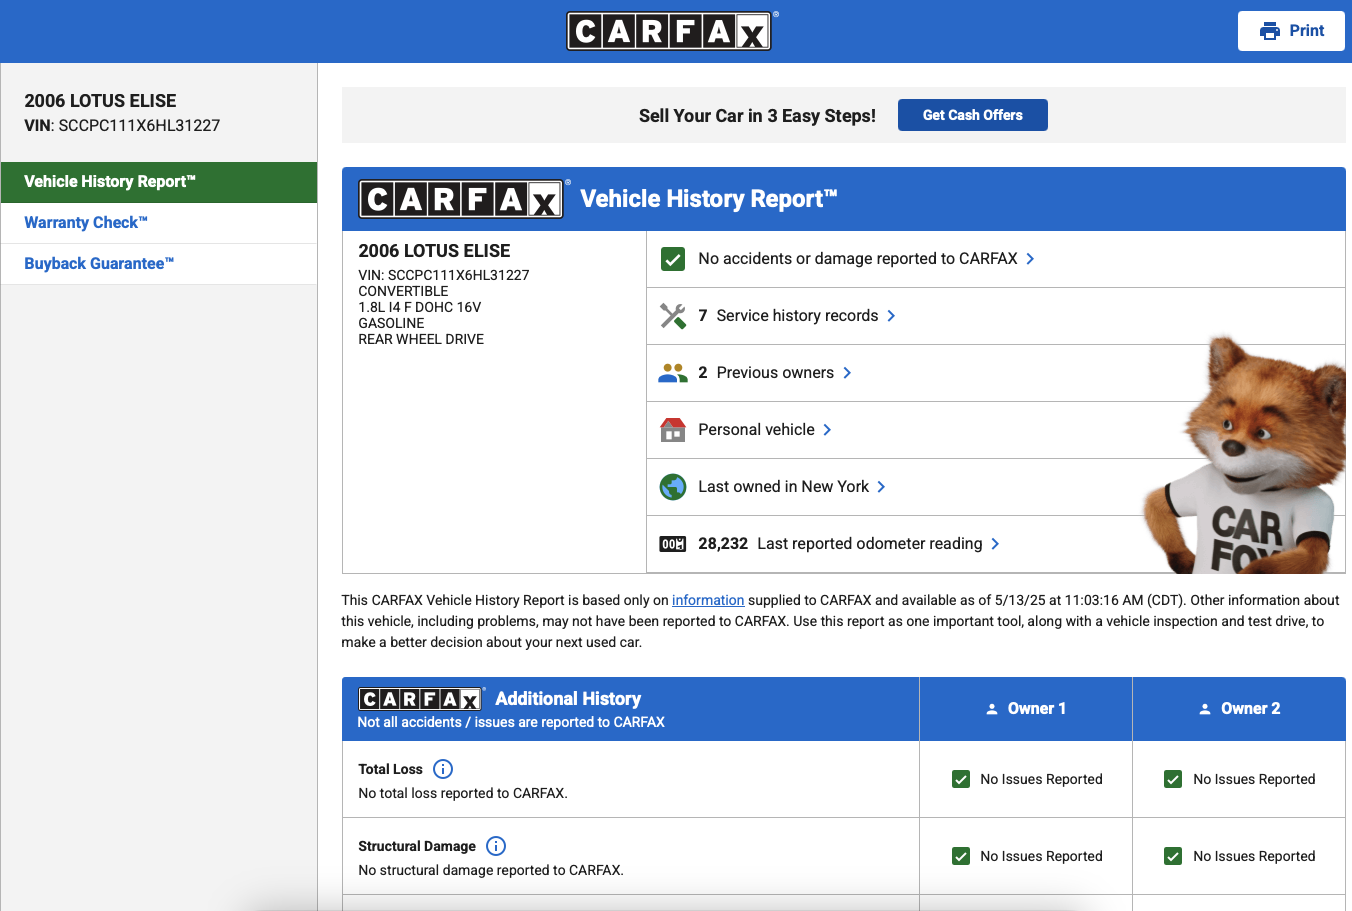Select the Owner 2 column header

tap(1239, 709)
